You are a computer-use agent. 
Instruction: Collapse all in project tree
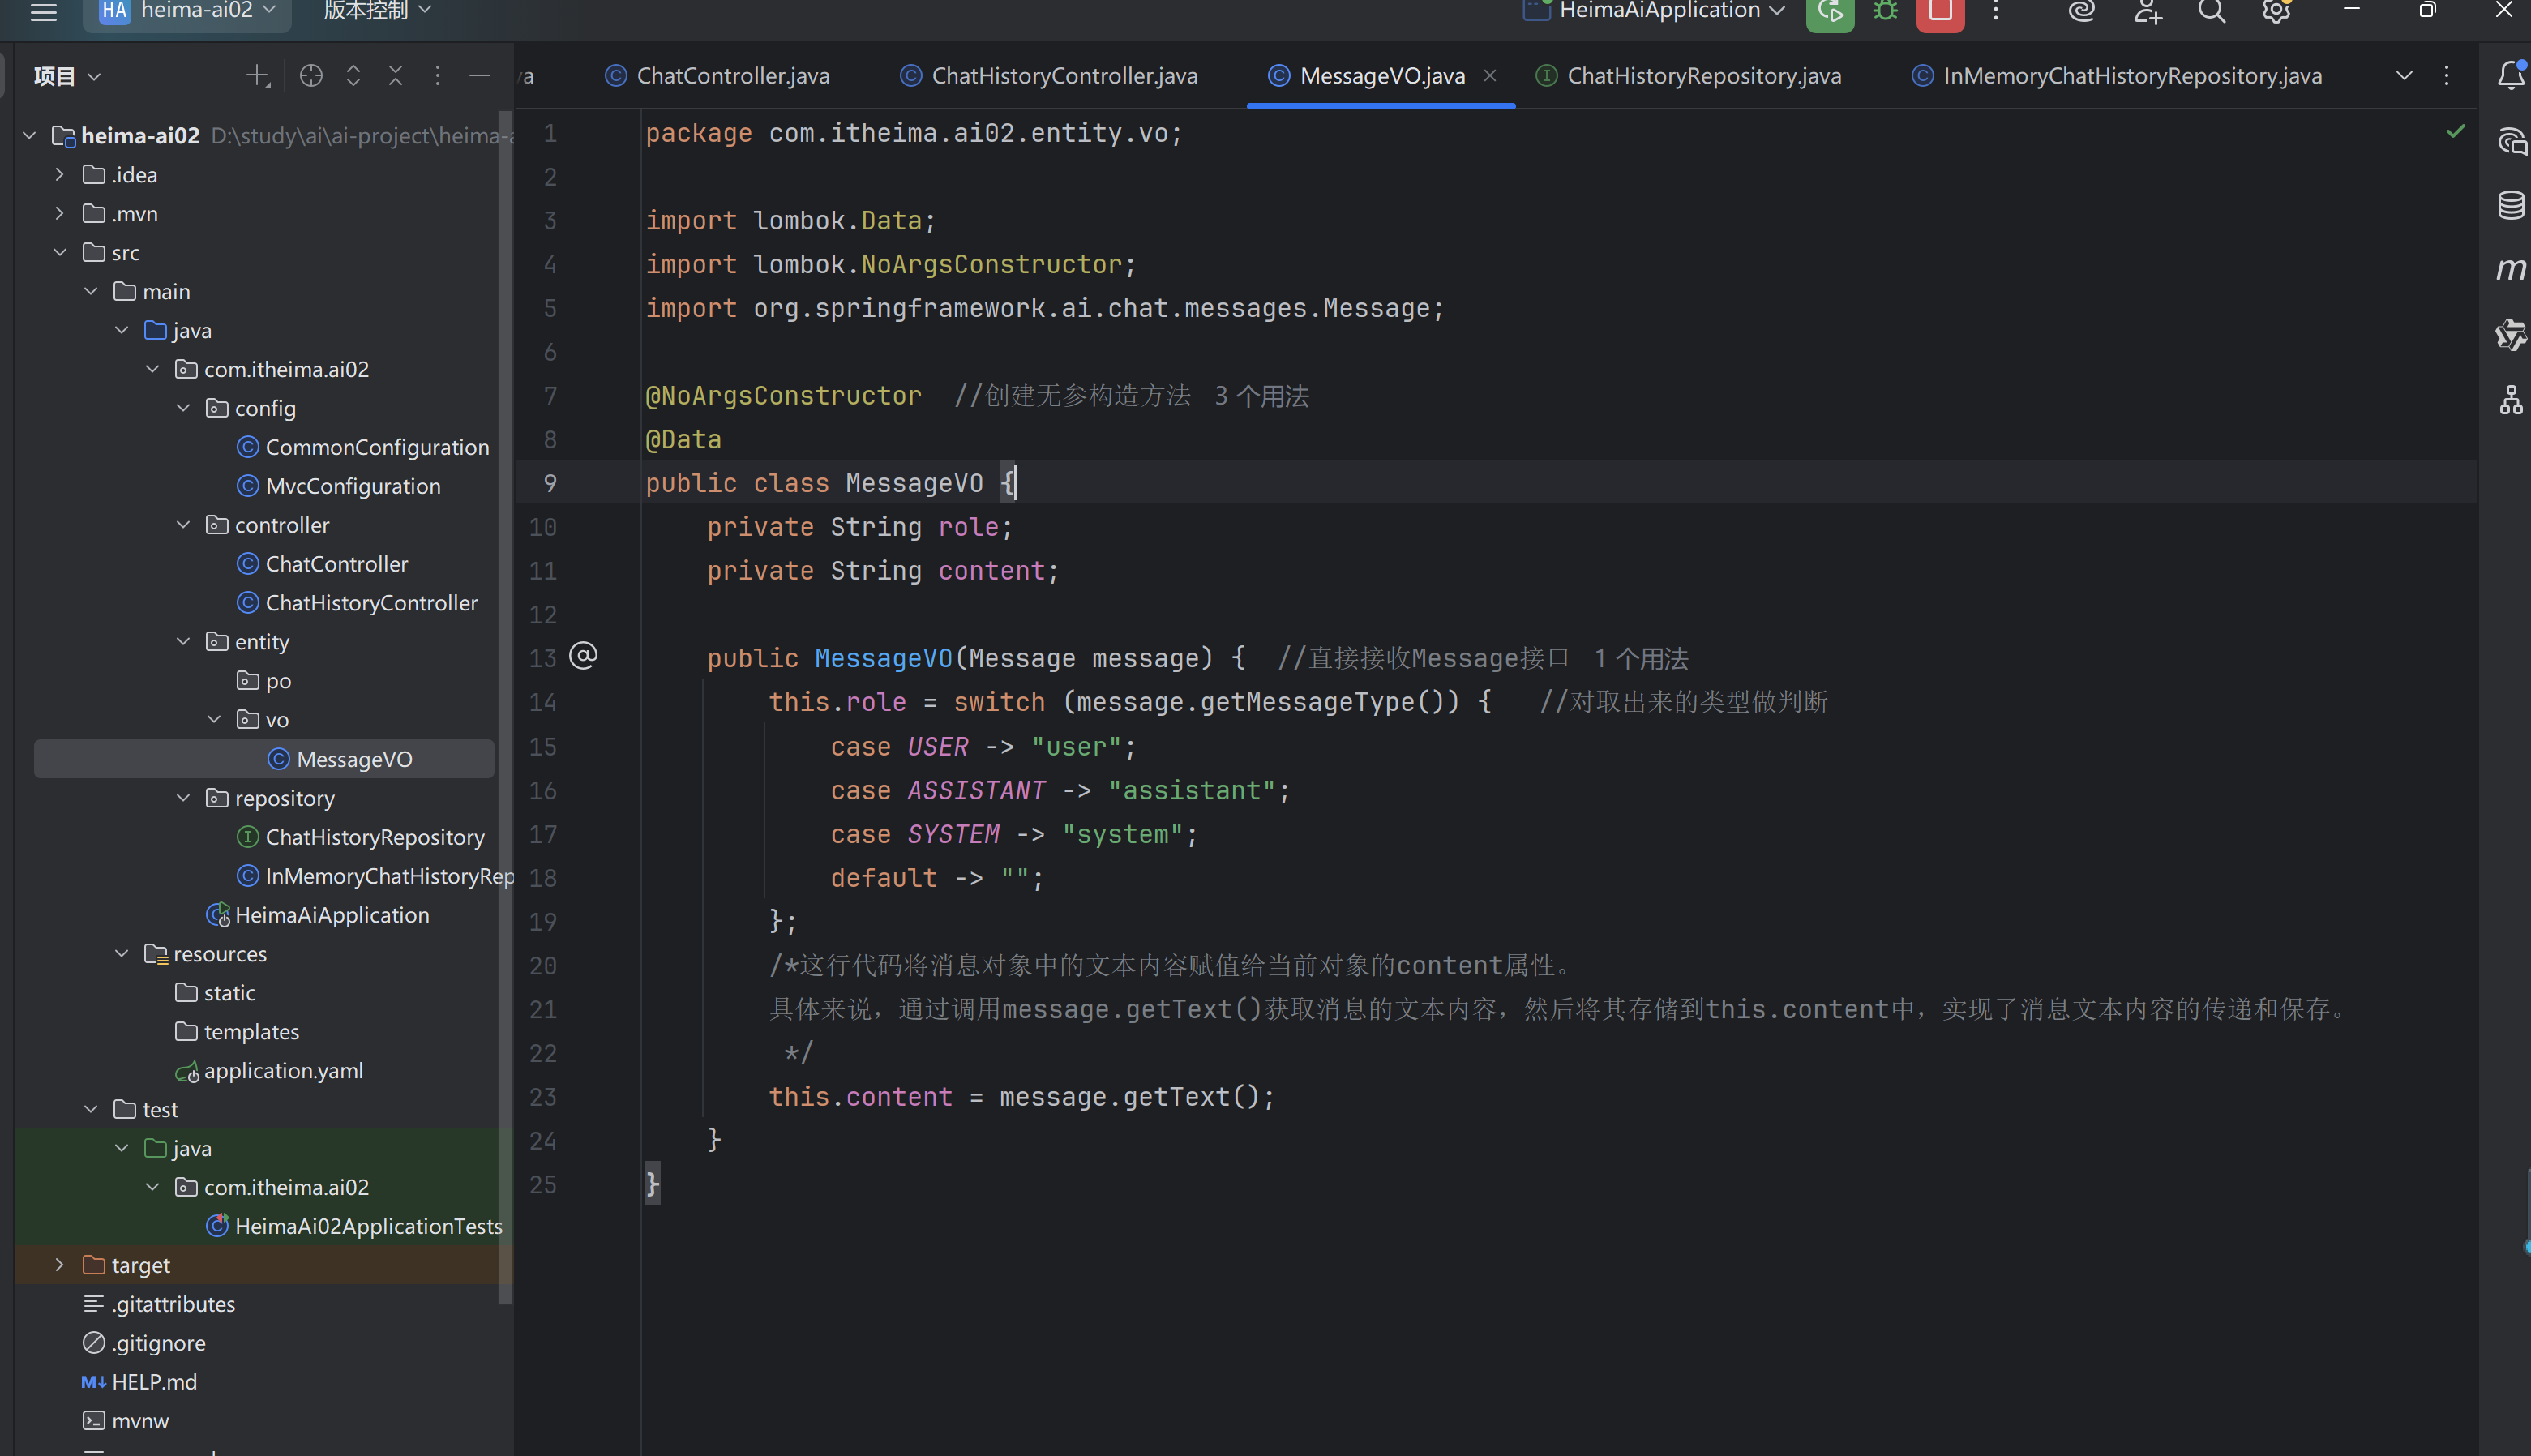(x=395, y=76)
